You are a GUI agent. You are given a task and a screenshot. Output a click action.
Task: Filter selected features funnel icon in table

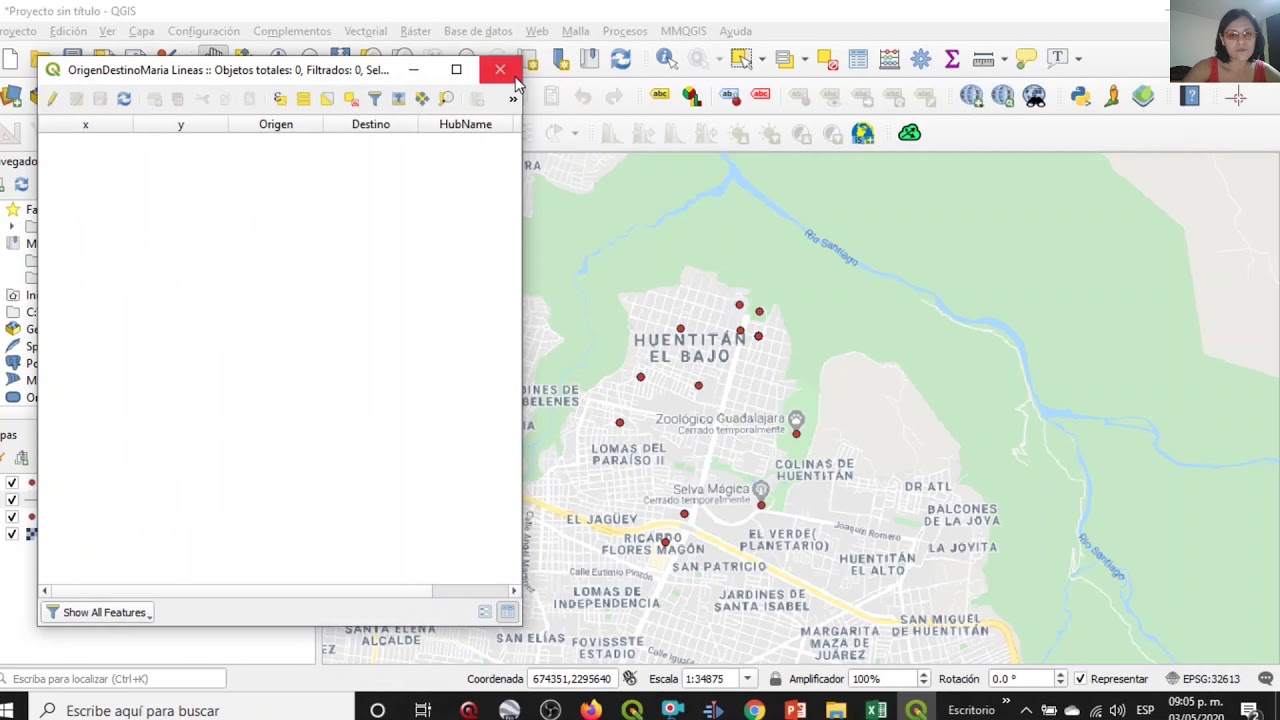374,98
